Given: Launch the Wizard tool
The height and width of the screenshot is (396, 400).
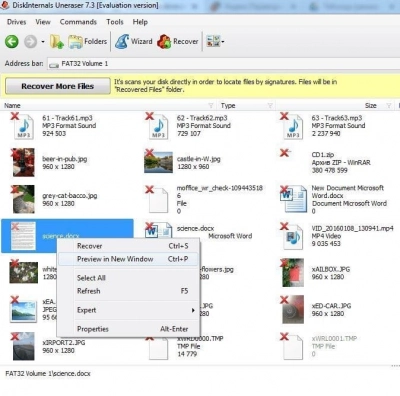Looking at the screenshot, I should point(133,42).
